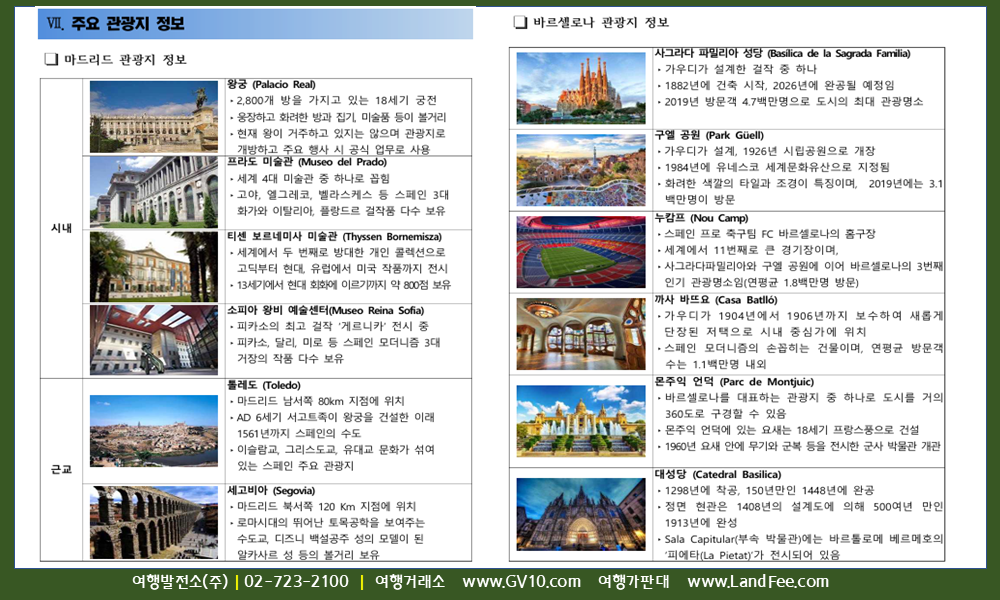Screen dimensions: 1000x600
Task: Click the Palacio Real palace photo
Action: [153, 116]
